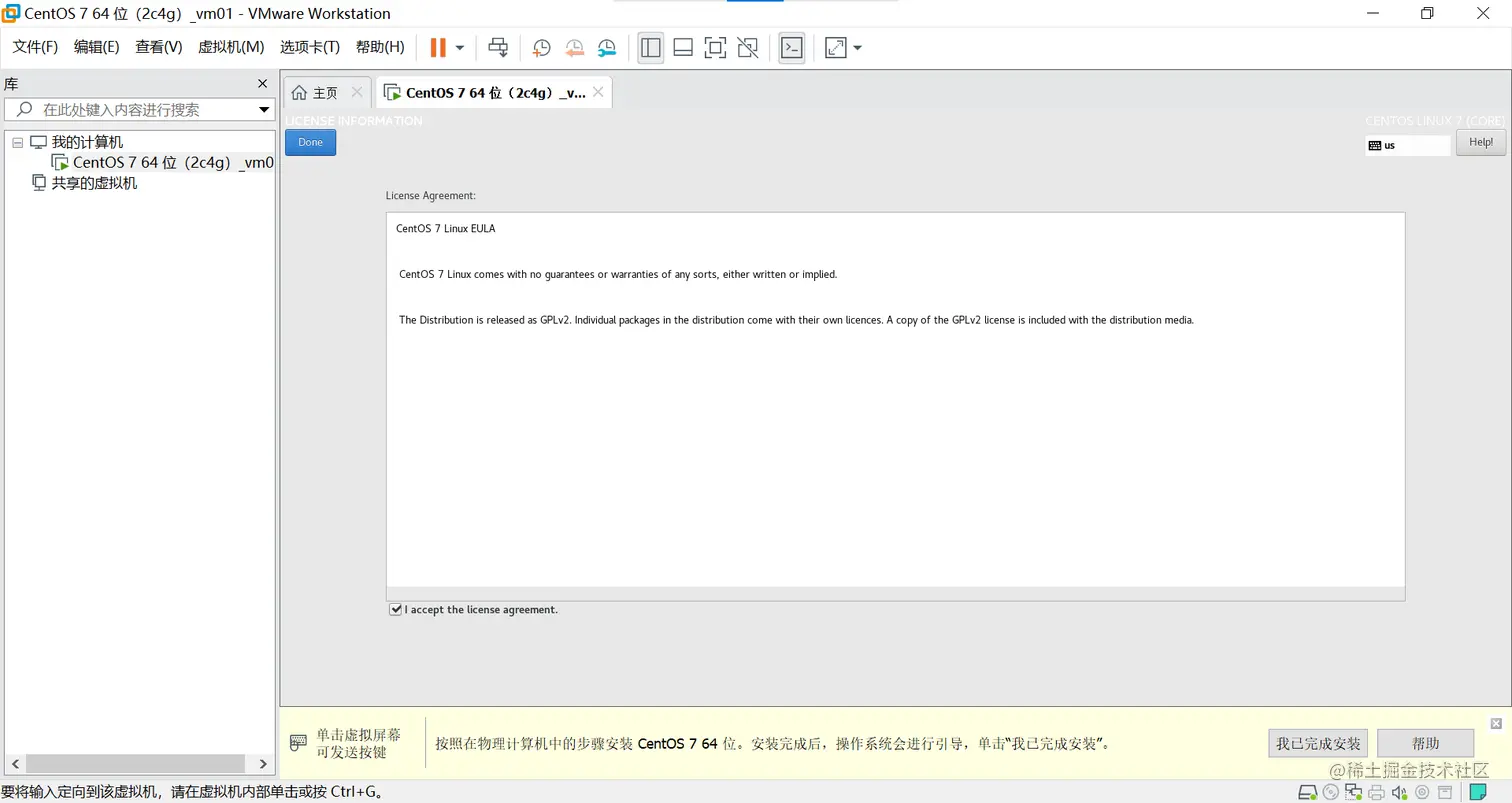The height and width of the screenshot is (803, 1512).
Task: Switch to Unity mode
Action: (747, 47)
